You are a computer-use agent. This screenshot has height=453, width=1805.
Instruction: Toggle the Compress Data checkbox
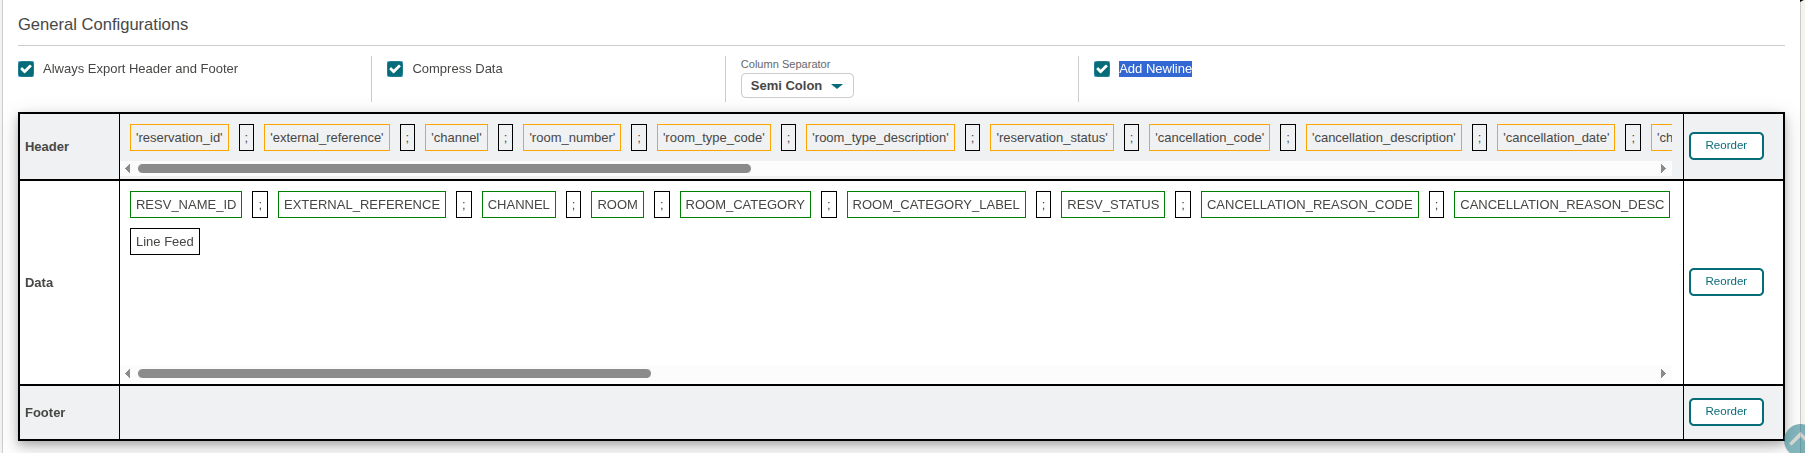[x=395, y=69]
